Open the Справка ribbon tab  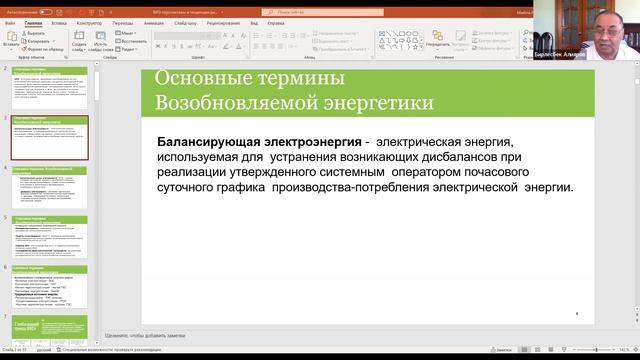pos(276,23)
